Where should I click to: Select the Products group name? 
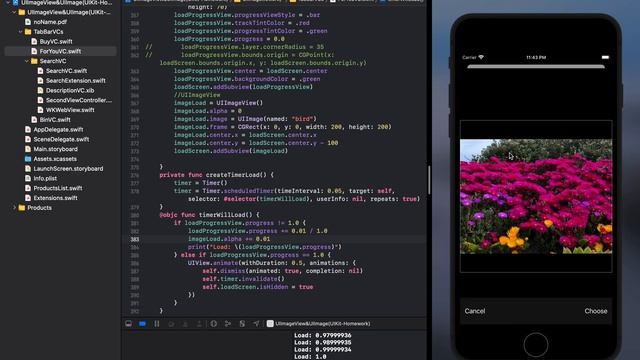39,208
